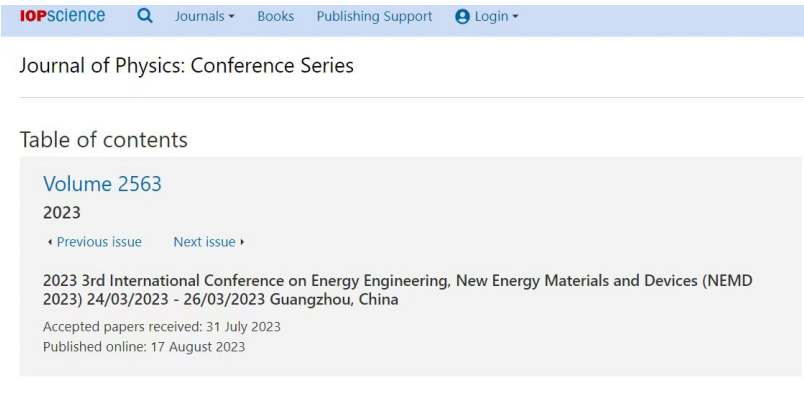Click the Published online: 17 August 2023 line

[144, 347]
